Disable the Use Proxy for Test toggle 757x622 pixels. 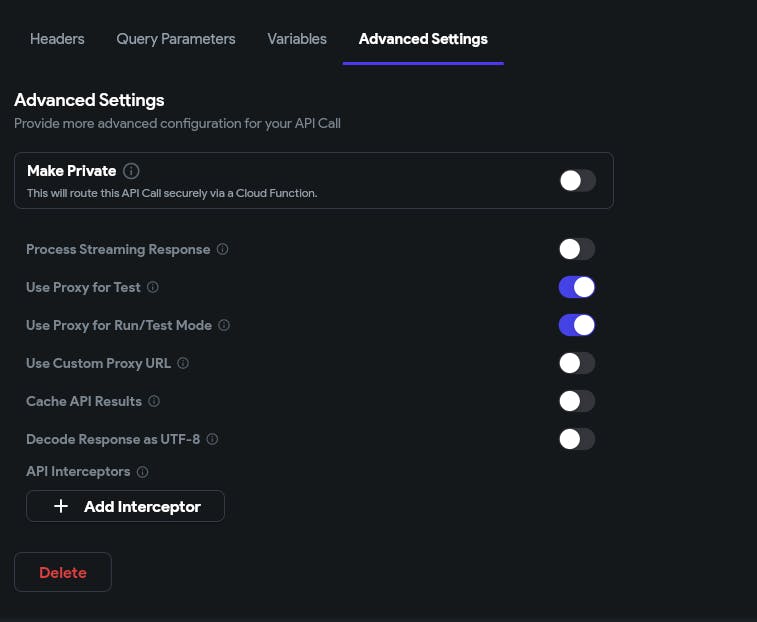[x=577, y=287]
